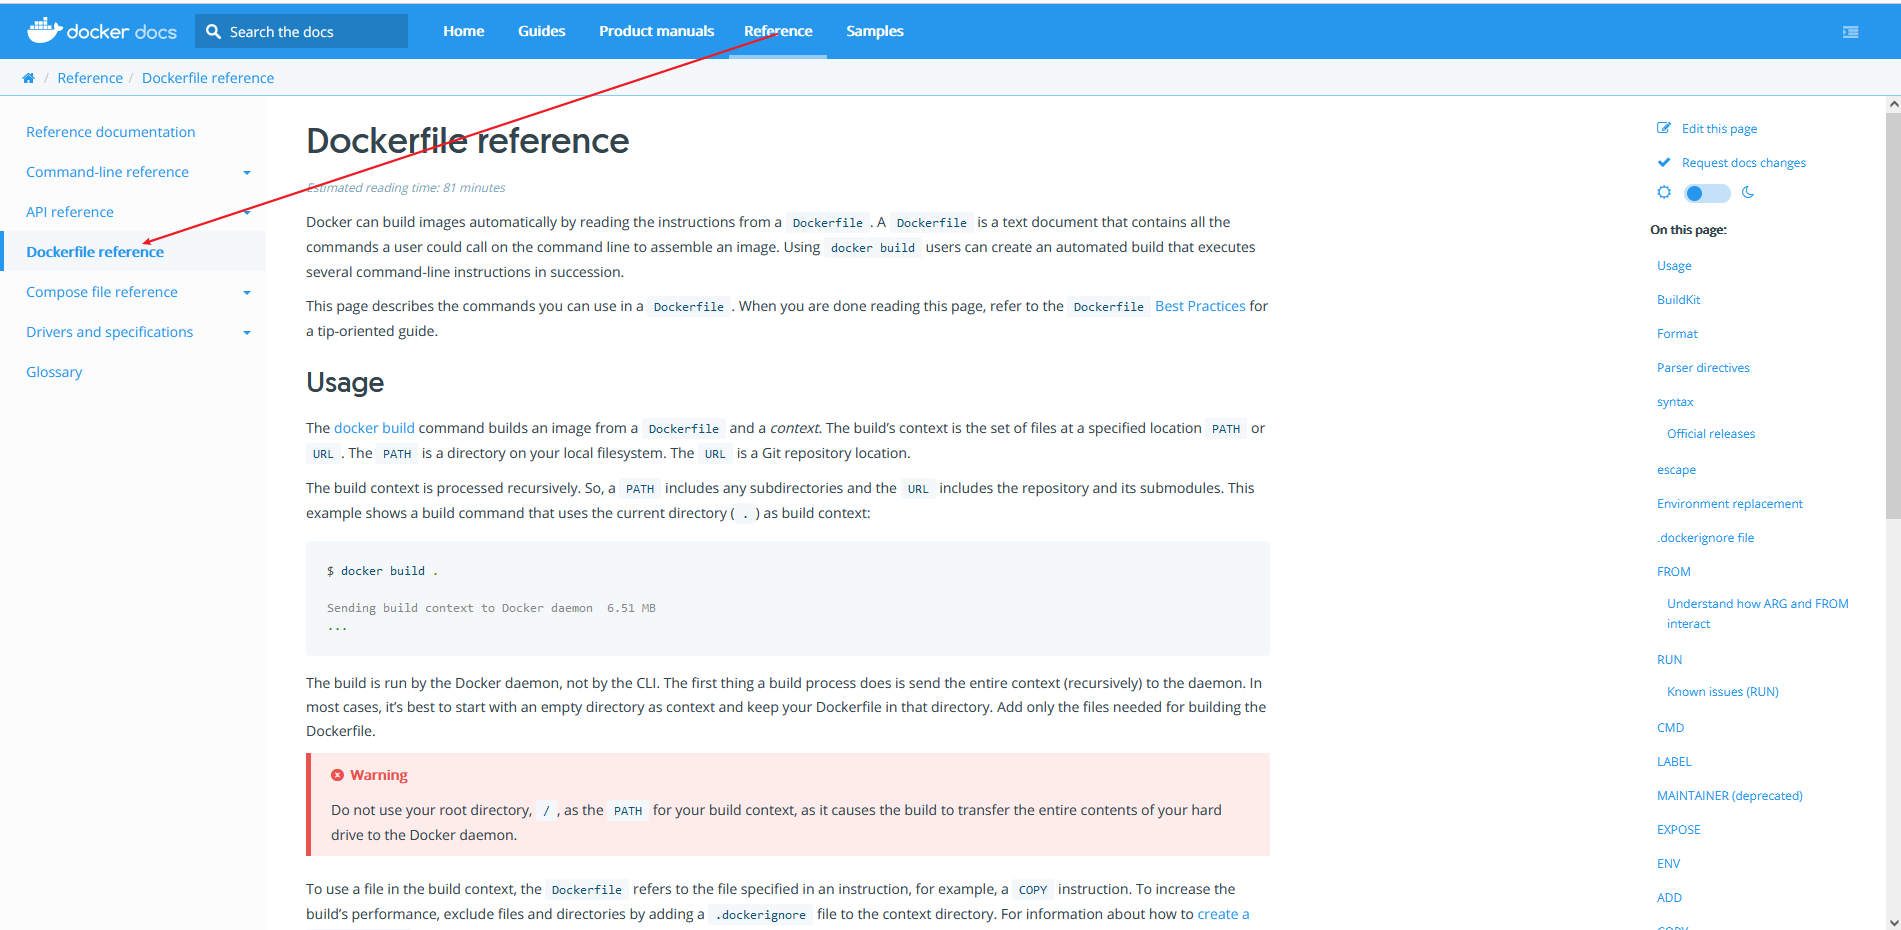1901x930 pixels.
Task: Select API reference in sidebar
Action: [x=70, y=212]
